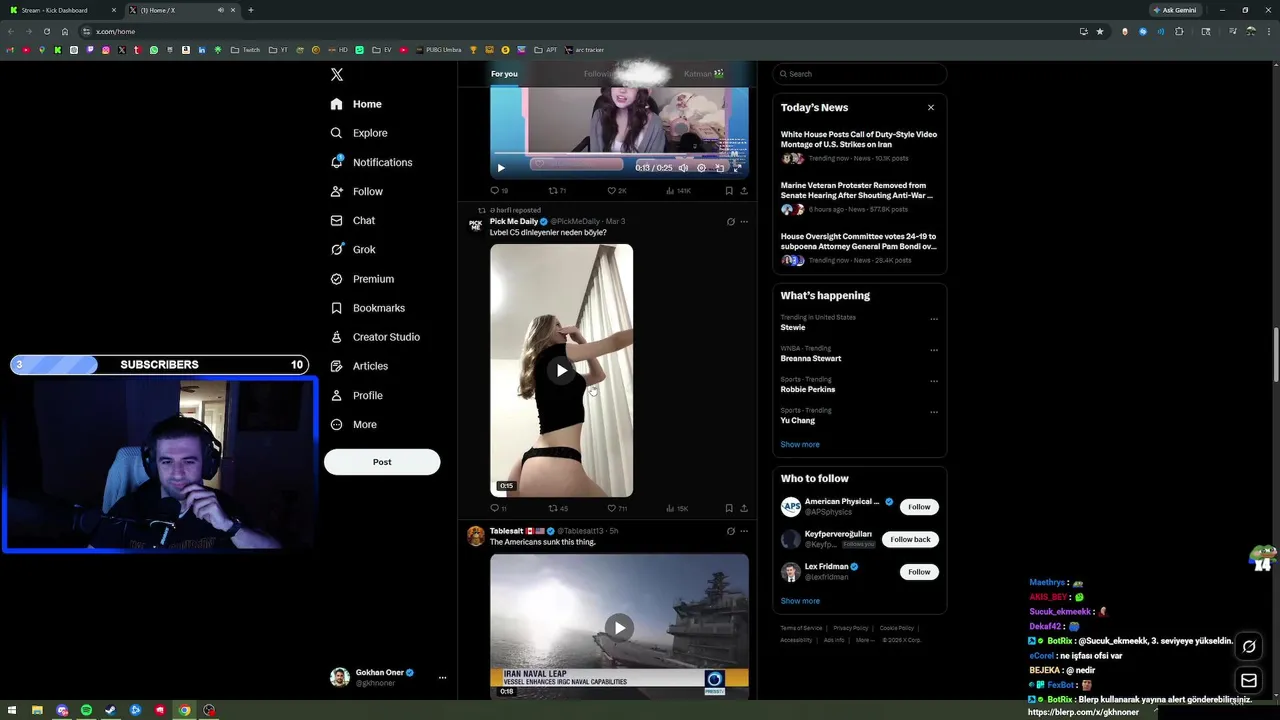Click the Post button
The height and width of the screenshot is (720, 1280).
point(382,462)
